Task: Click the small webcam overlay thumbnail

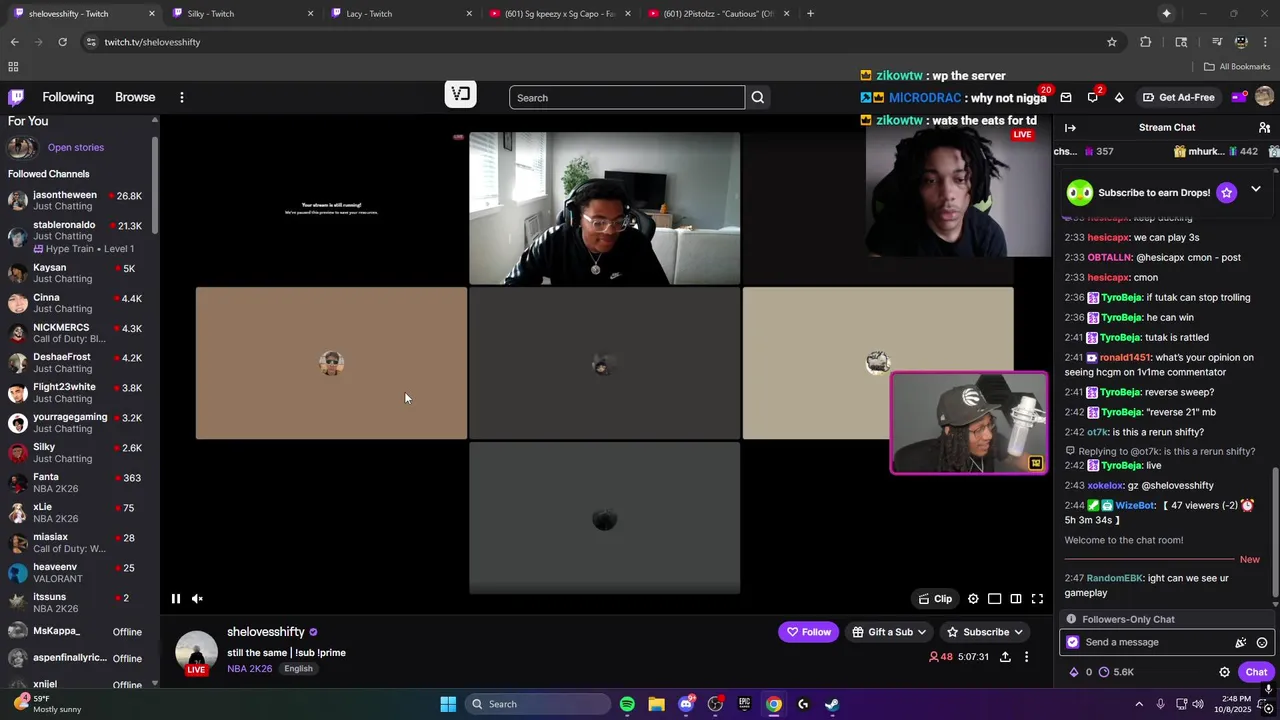Action: tap(969, 423)
